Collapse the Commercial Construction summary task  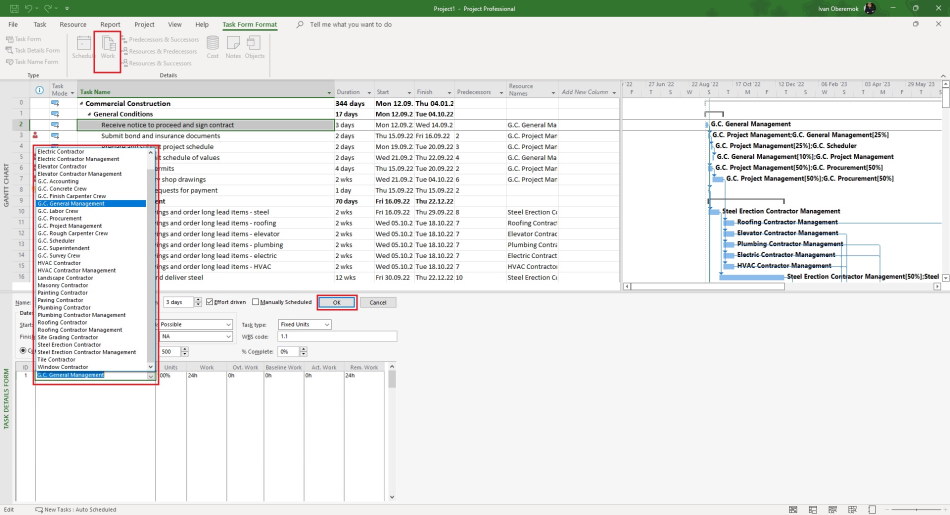82,104
